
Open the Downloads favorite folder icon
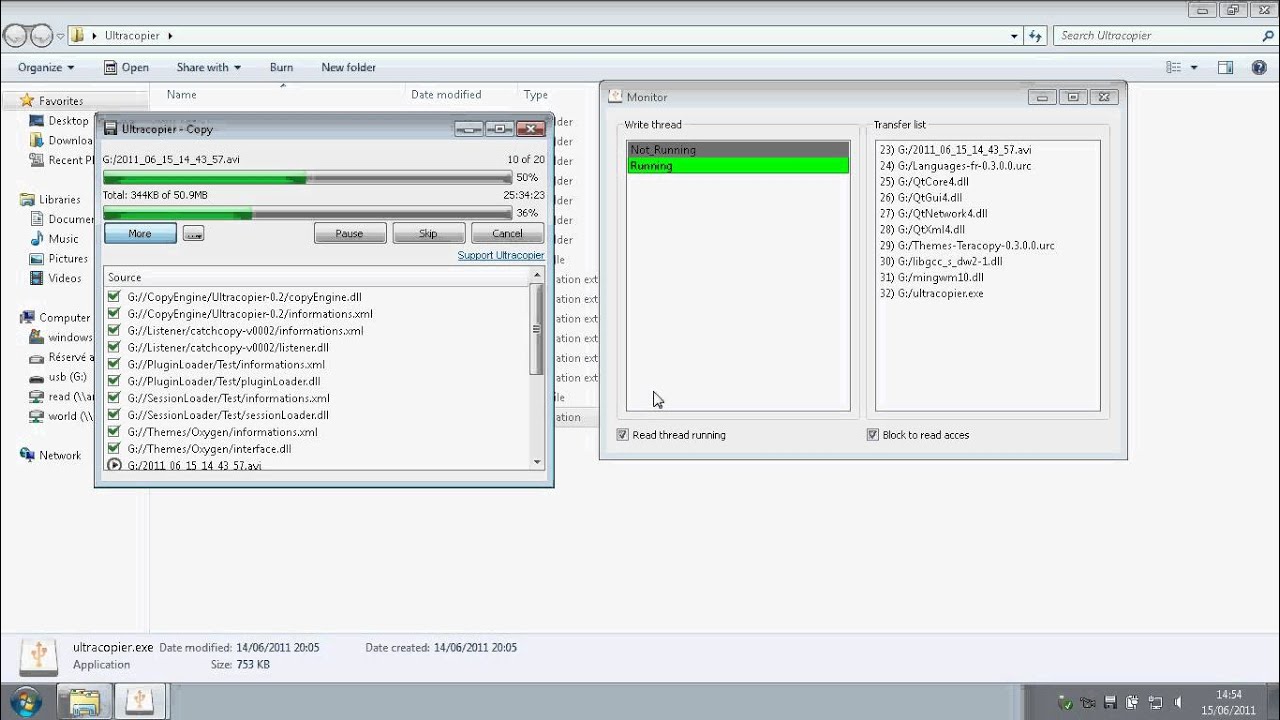(x=37, y=141)
